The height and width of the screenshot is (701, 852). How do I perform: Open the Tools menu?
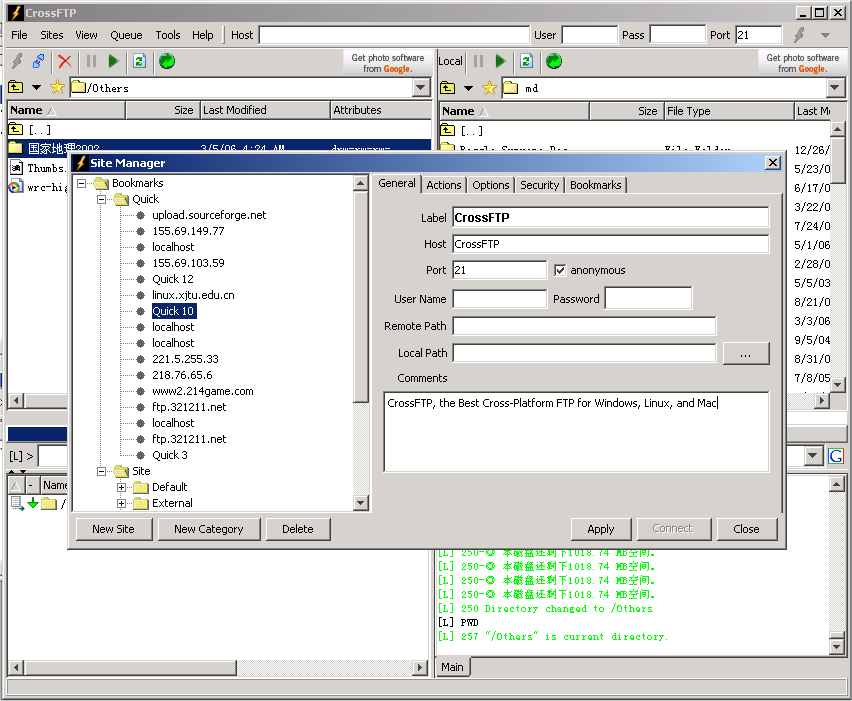click(167, 35)
